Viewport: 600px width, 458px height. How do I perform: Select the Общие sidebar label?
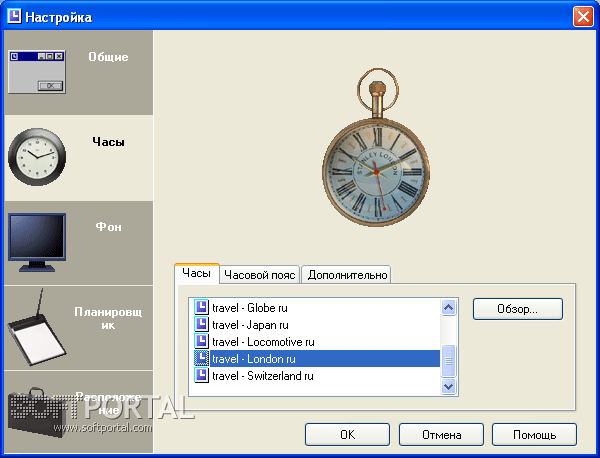coord(108,57)
